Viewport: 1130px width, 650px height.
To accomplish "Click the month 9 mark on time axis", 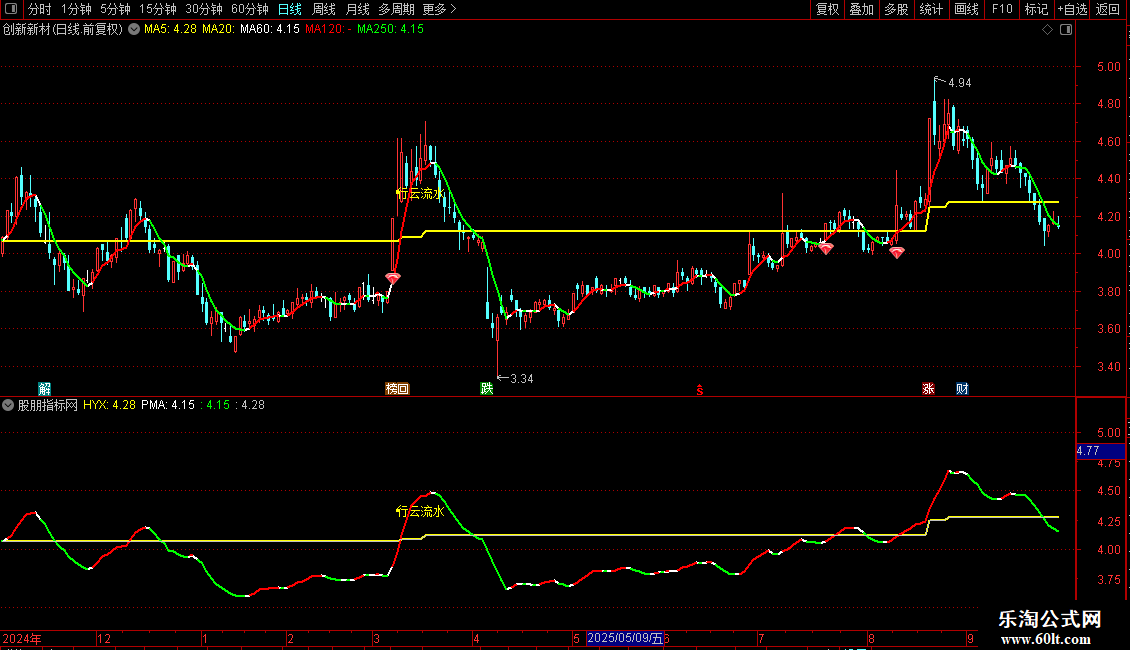I will click(971, 638).
